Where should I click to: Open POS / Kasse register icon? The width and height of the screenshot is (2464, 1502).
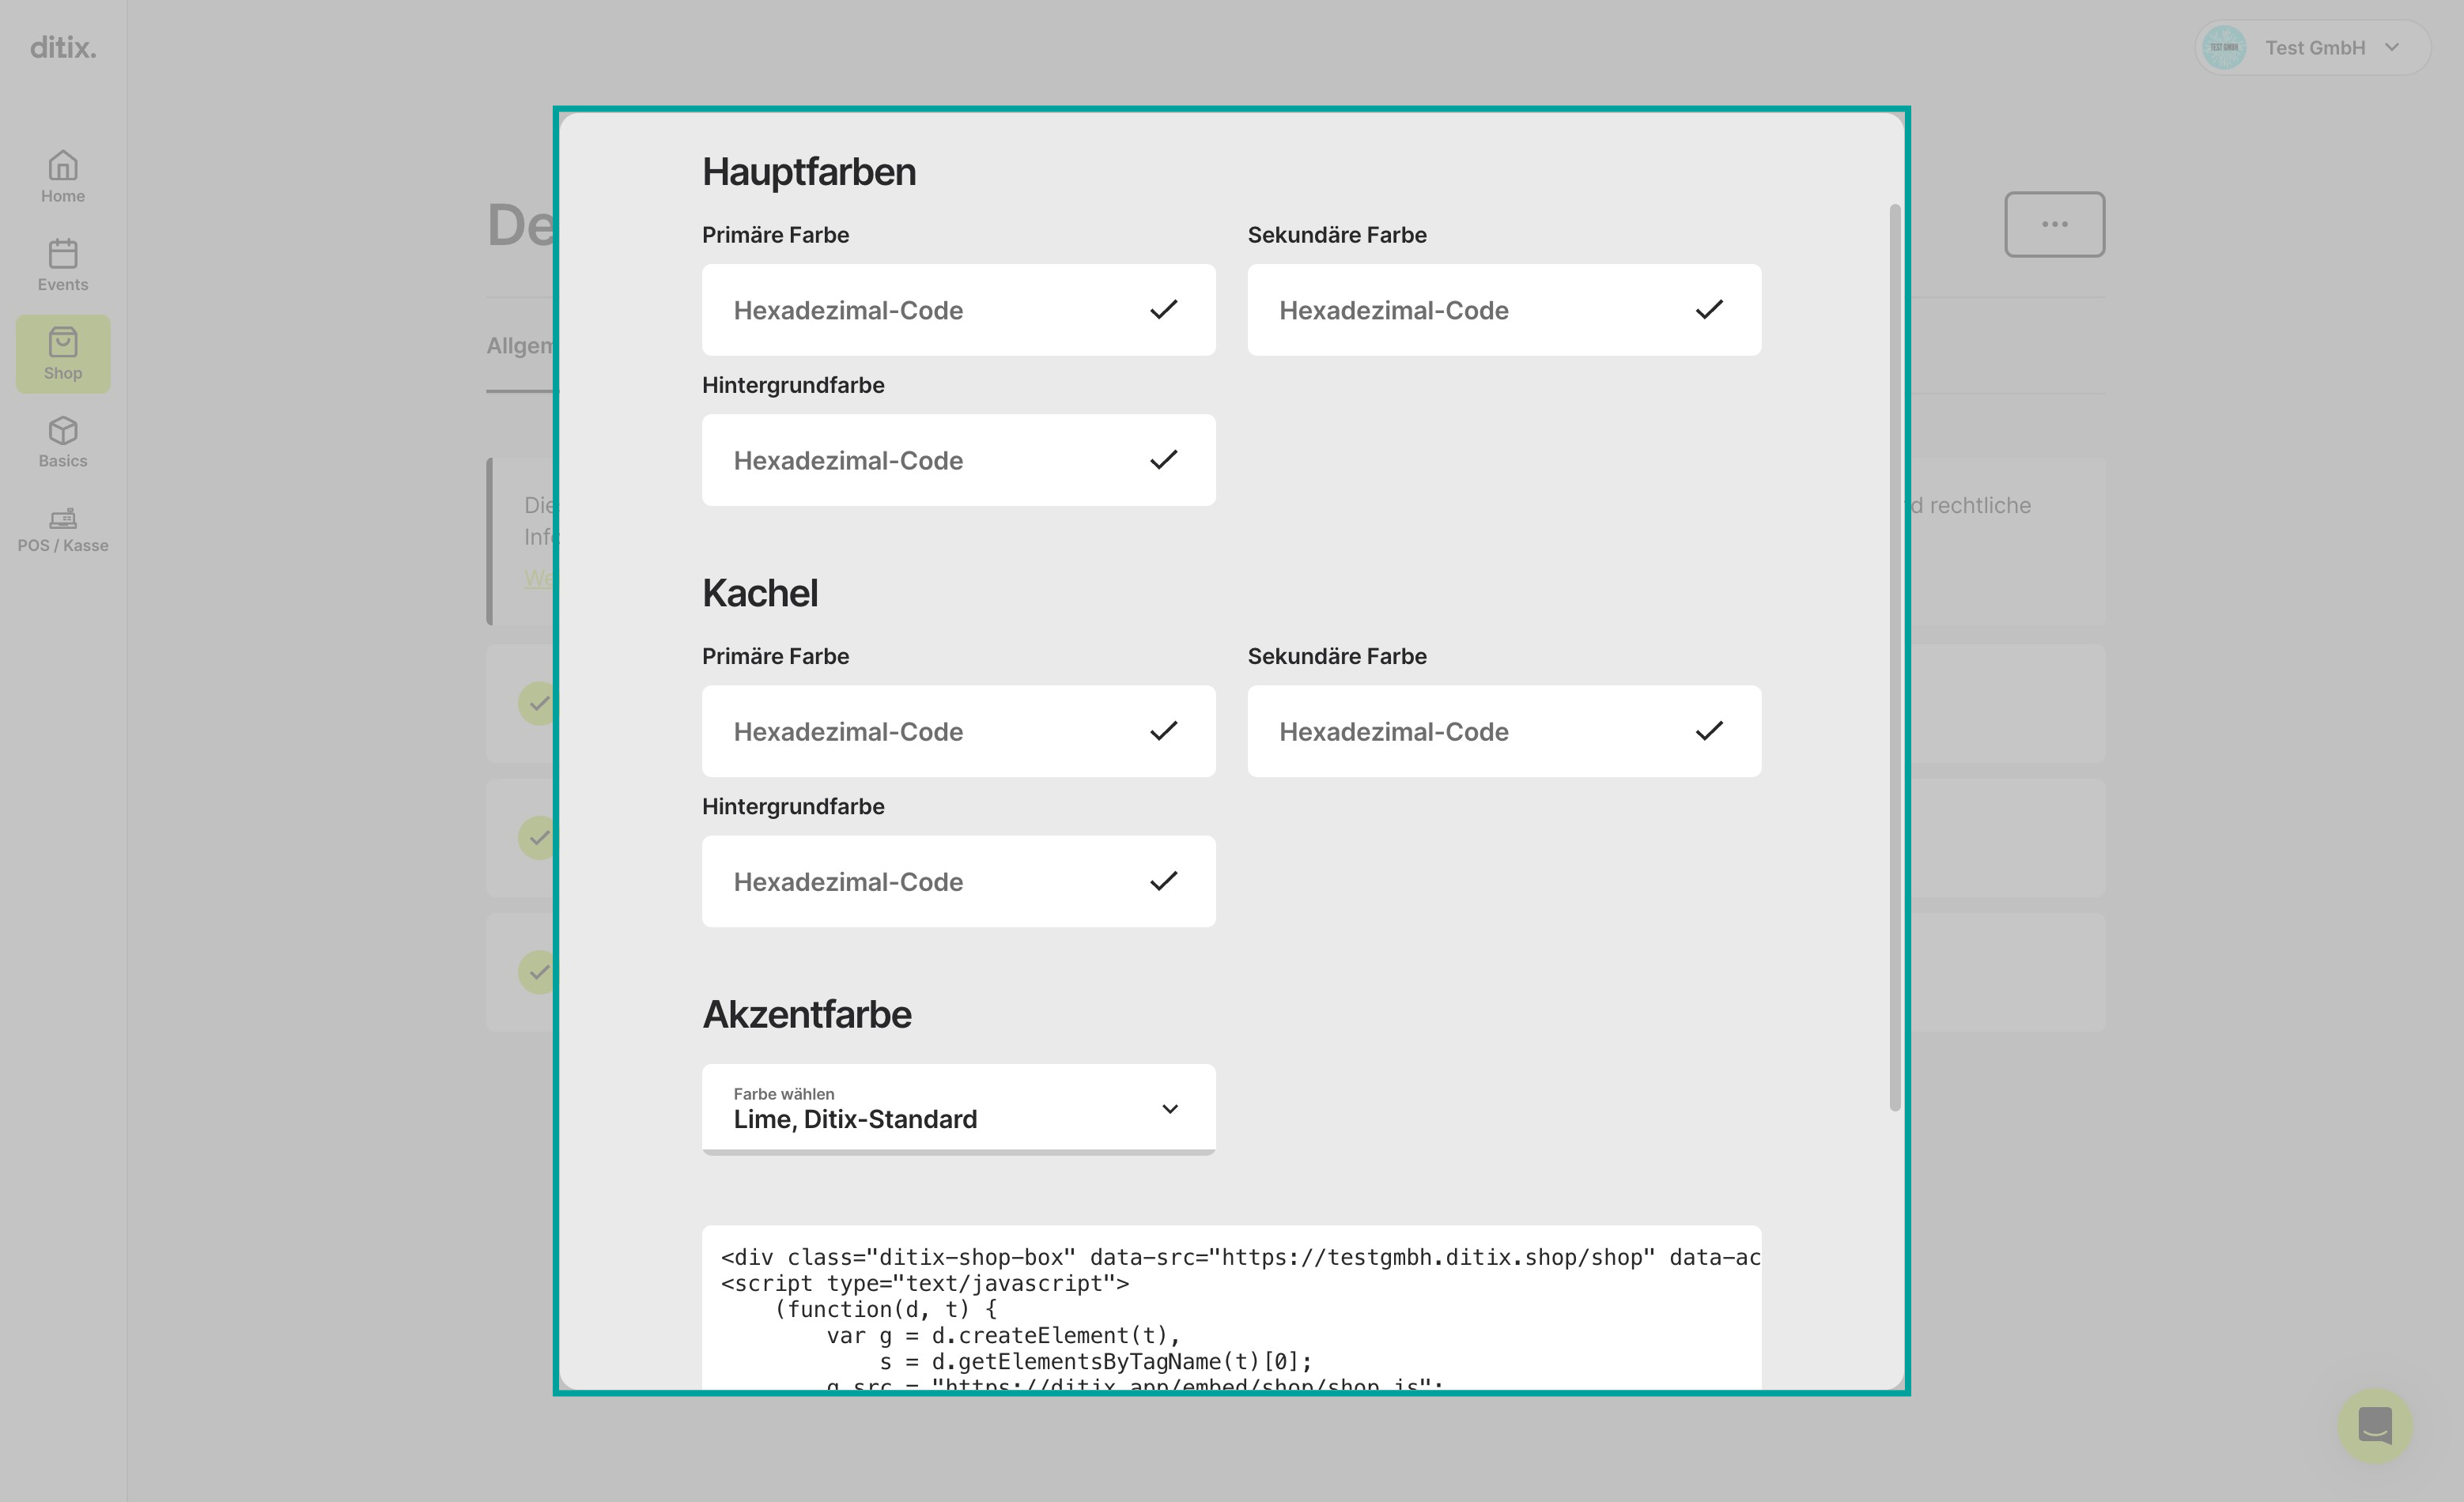[63, 518]
